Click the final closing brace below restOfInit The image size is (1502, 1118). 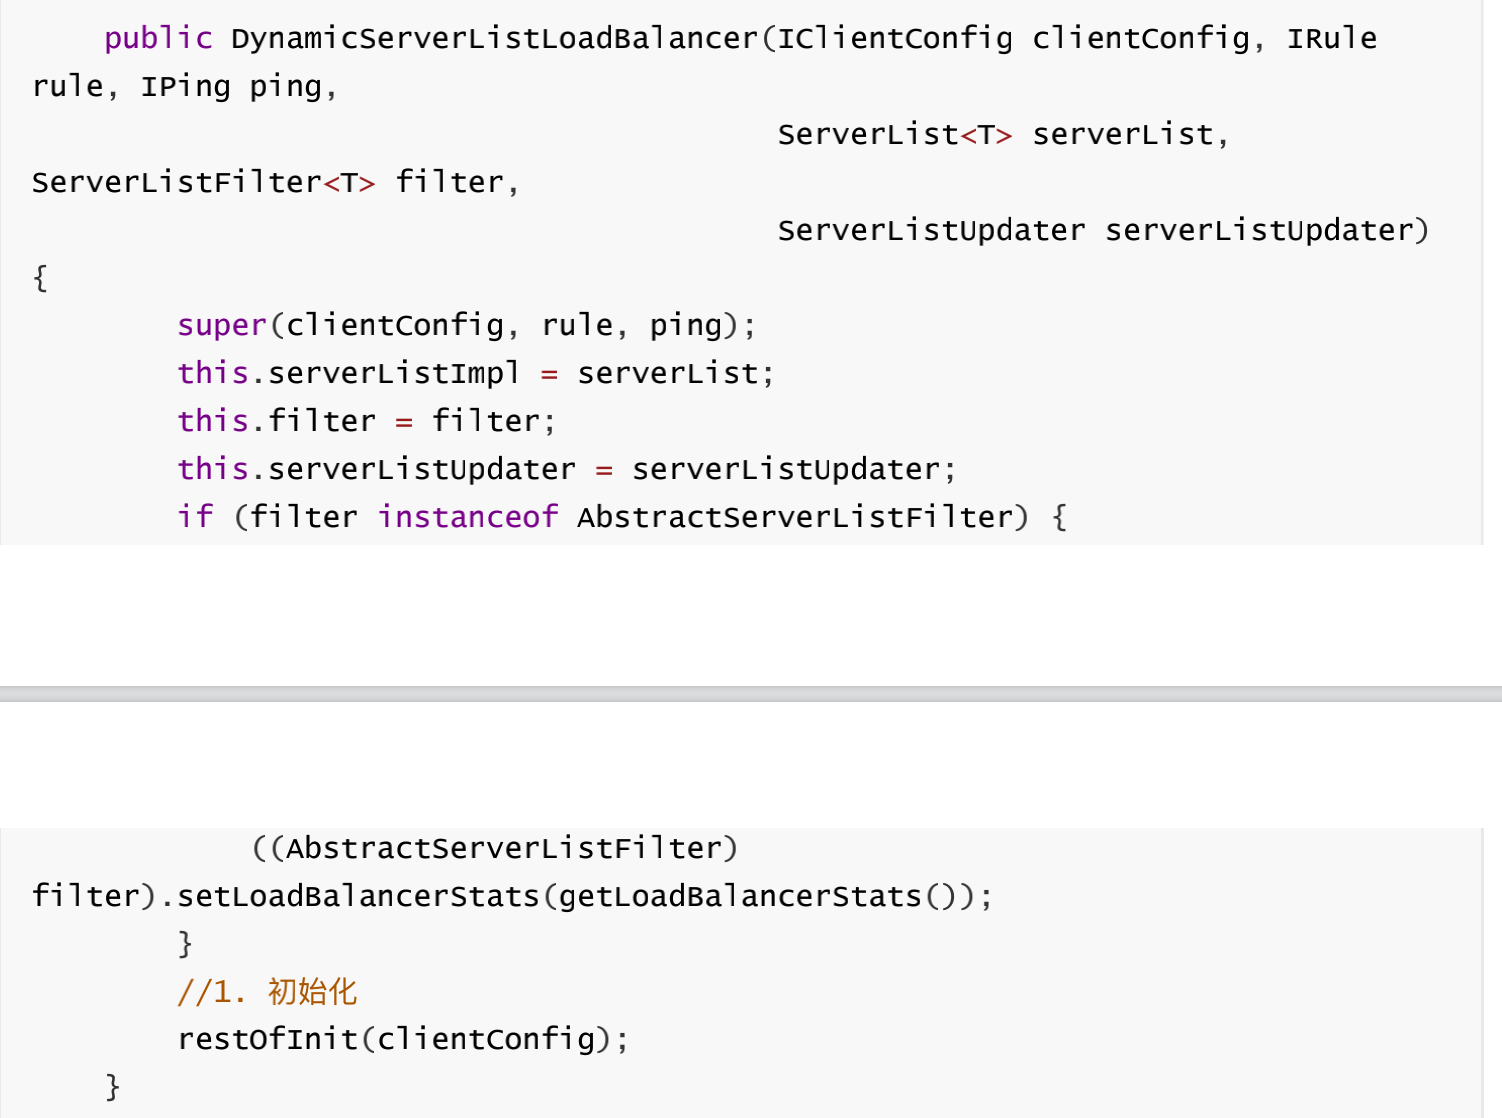tap(113, 1087)
